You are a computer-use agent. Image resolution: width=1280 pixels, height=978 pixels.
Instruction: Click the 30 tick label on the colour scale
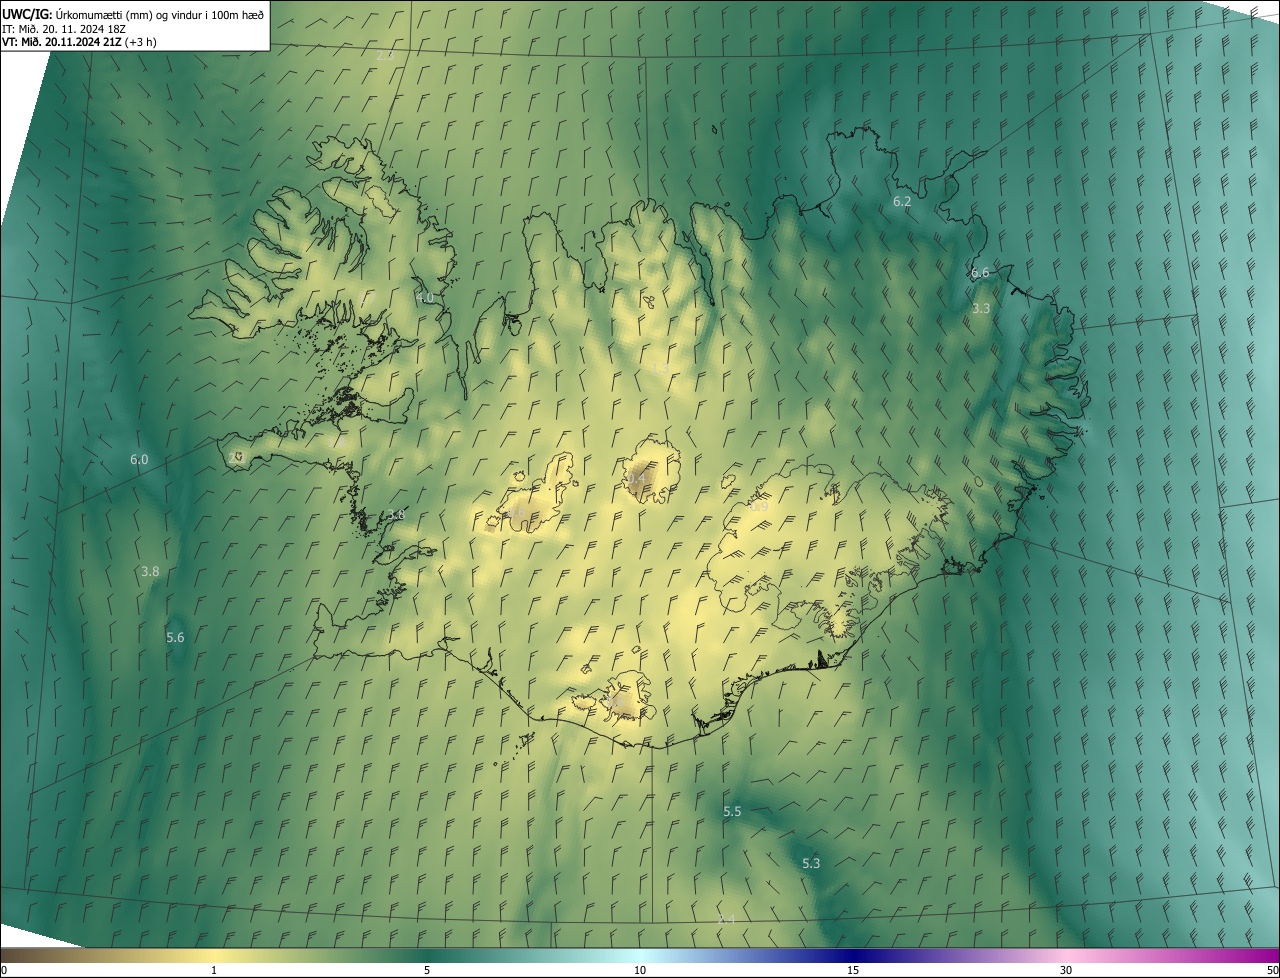1066,971
